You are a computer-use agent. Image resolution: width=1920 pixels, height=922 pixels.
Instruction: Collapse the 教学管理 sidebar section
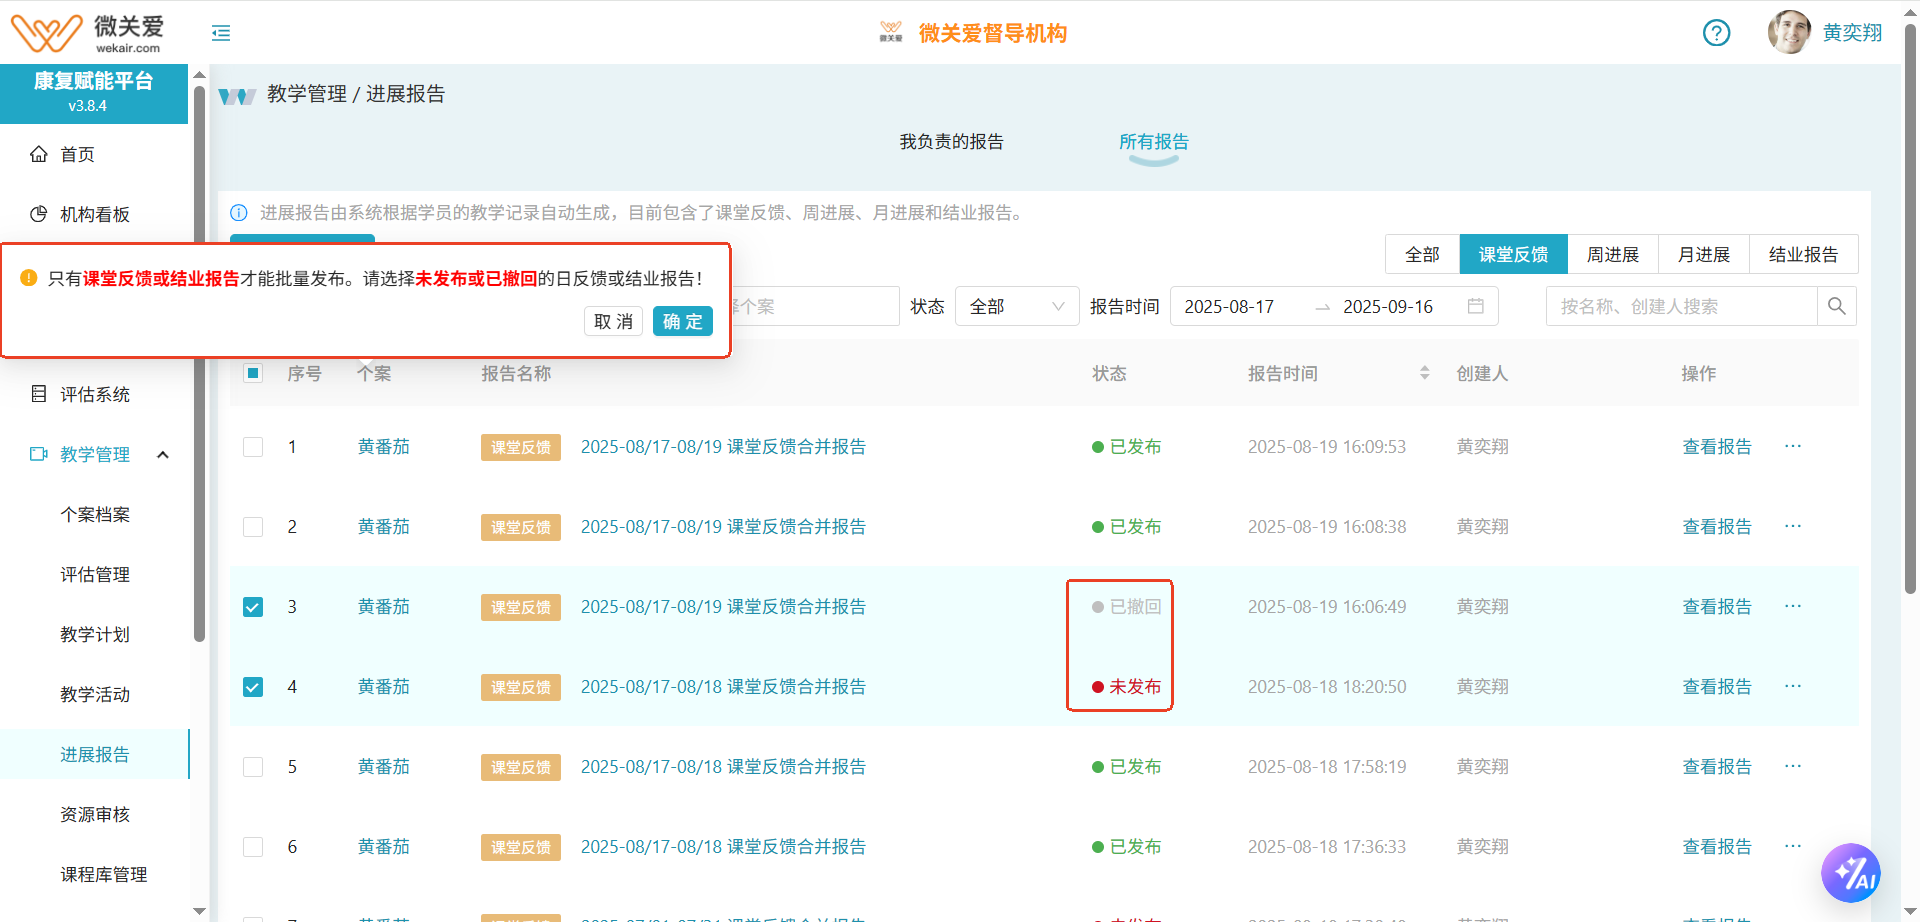pyautogui.click(x=163, y=454)
